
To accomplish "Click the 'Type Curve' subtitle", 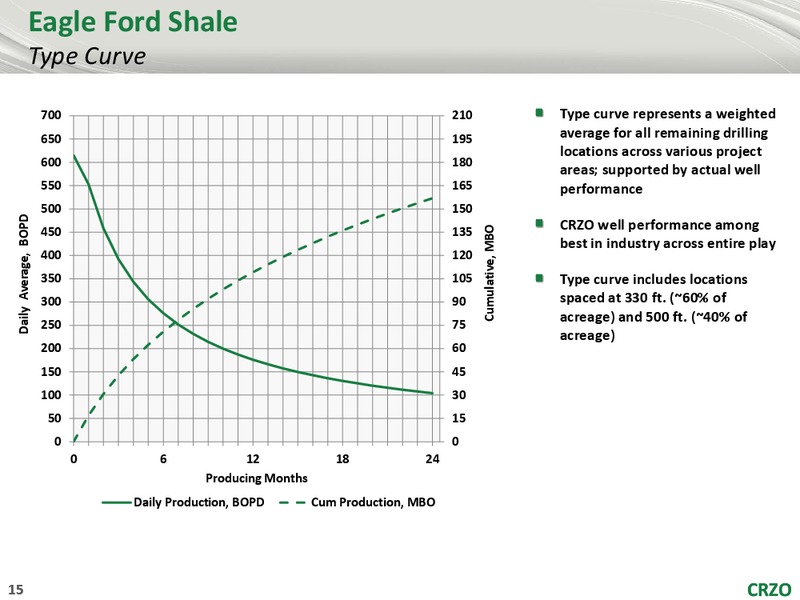I will pyautogui.click(x=87, y=56).
